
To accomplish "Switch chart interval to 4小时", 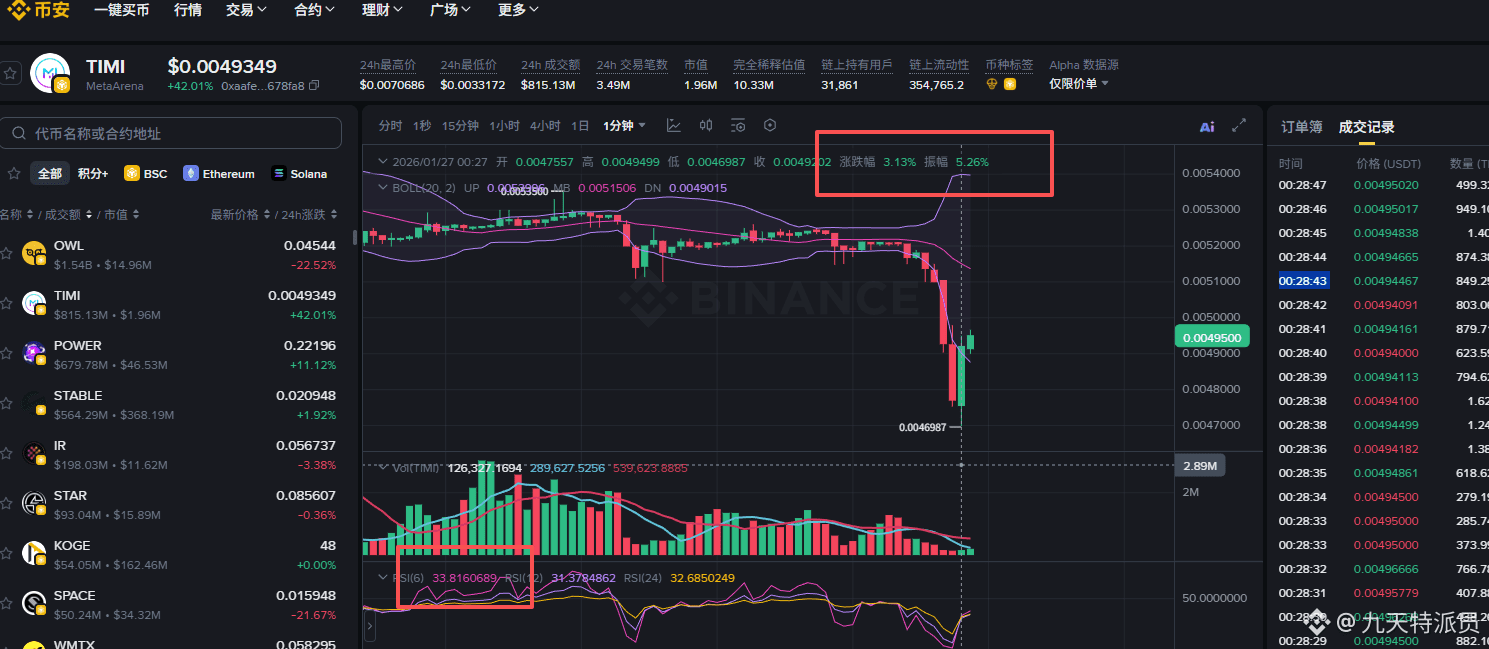I will coord(545,125).
